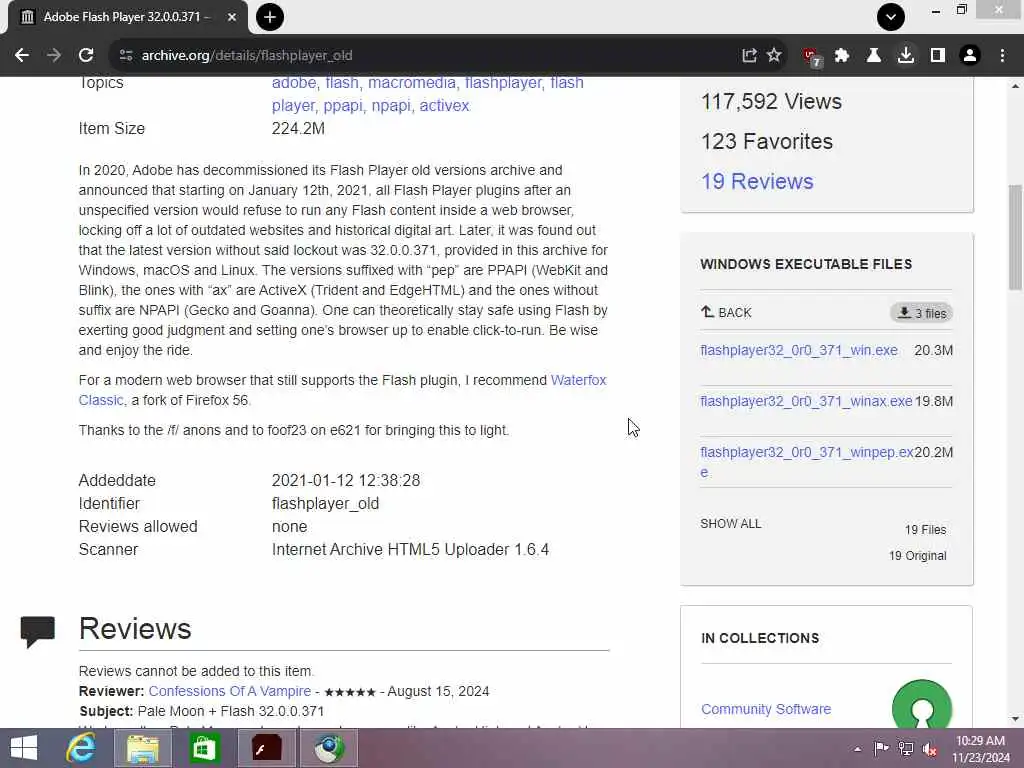
Task: Open the Windows Start button
Action: [24, 748]
